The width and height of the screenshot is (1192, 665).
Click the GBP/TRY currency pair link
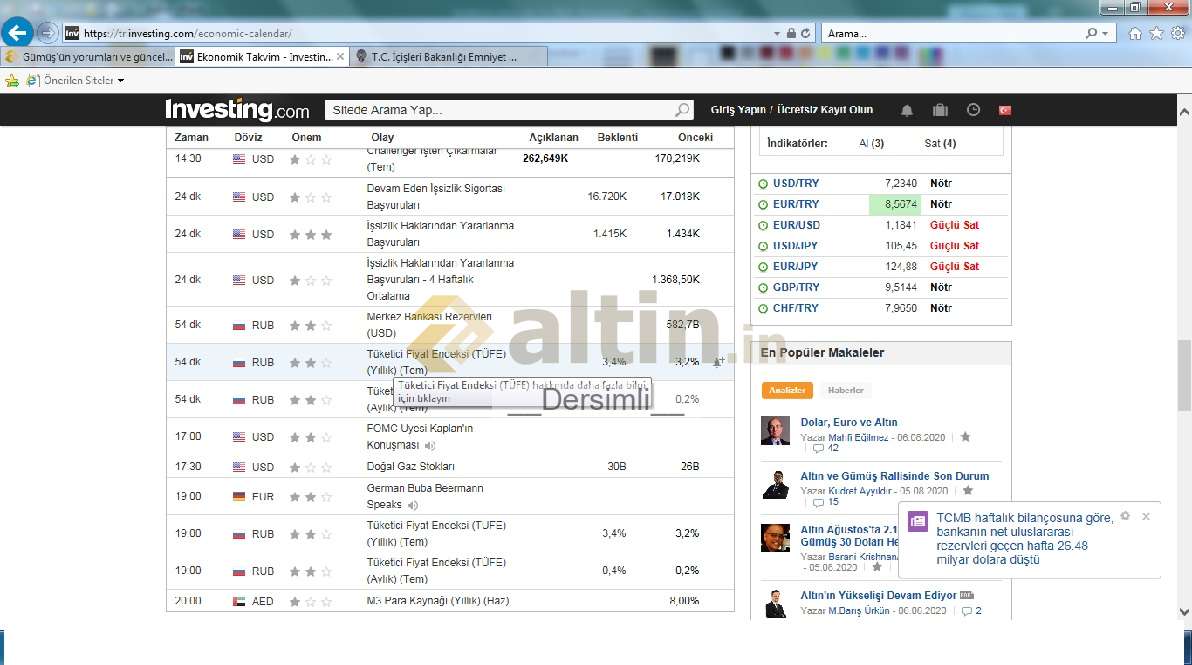click(796, 287)
